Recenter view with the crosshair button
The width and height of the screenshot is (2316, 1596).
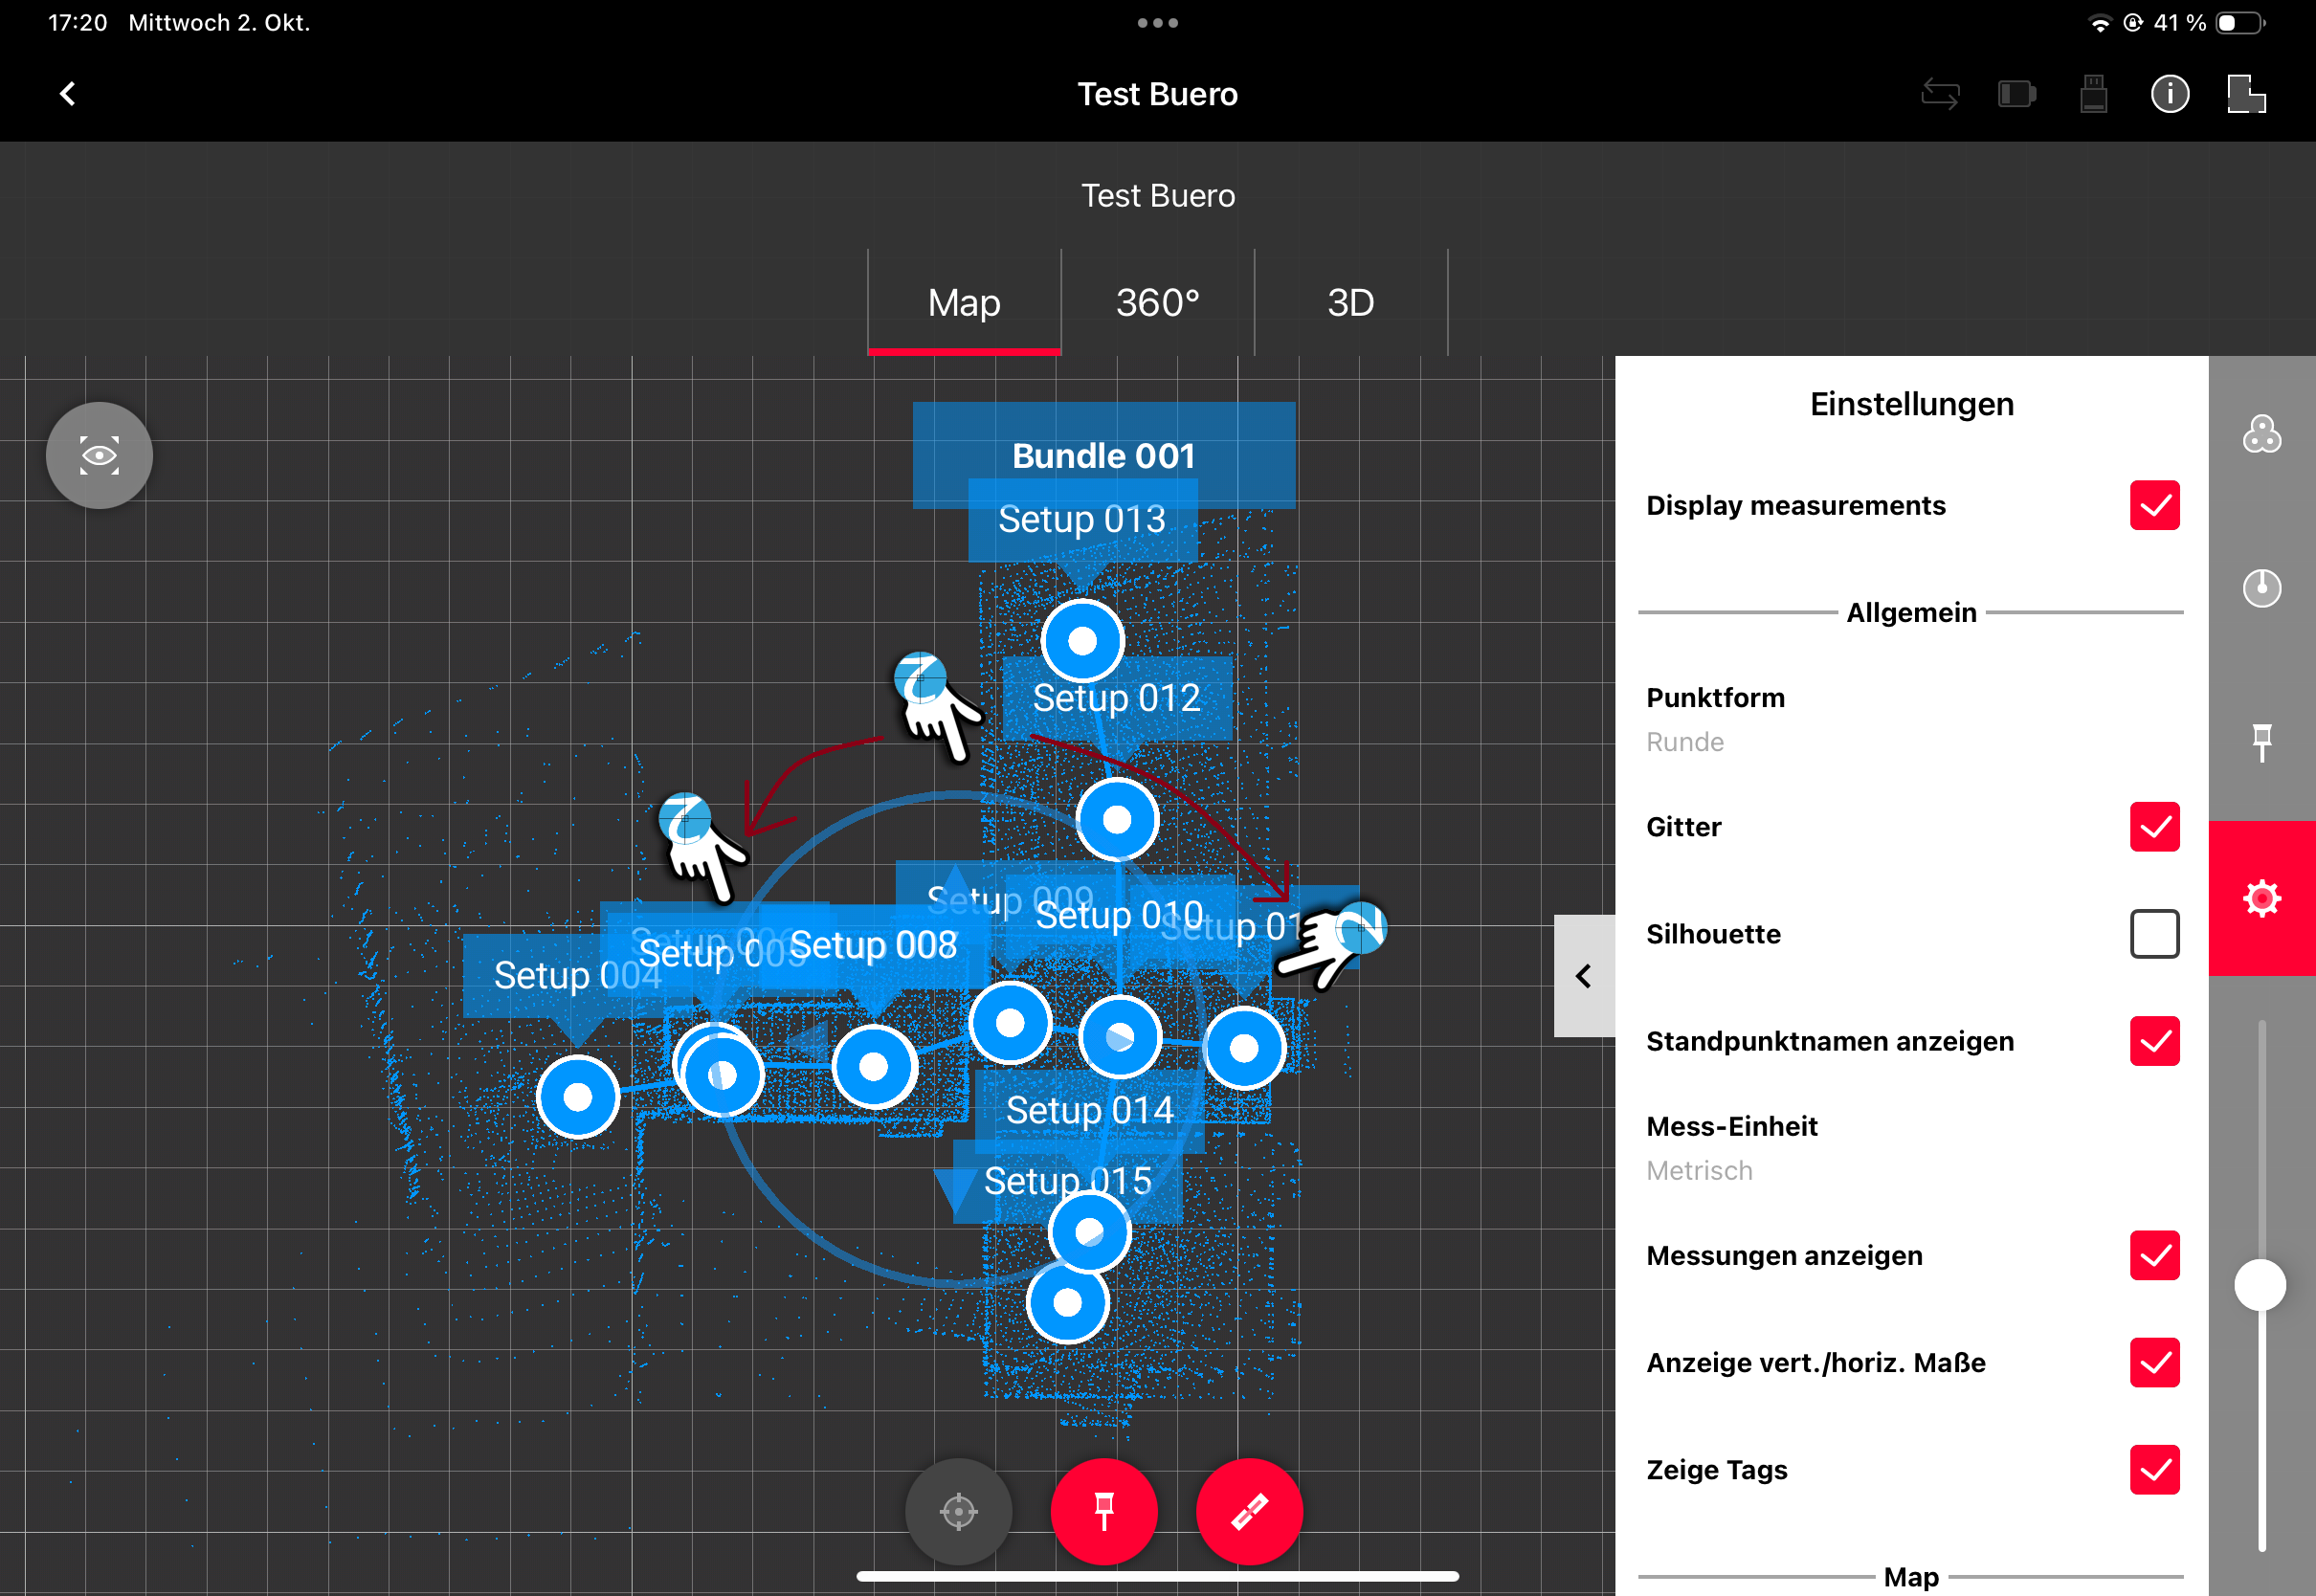pos(958,1511)
